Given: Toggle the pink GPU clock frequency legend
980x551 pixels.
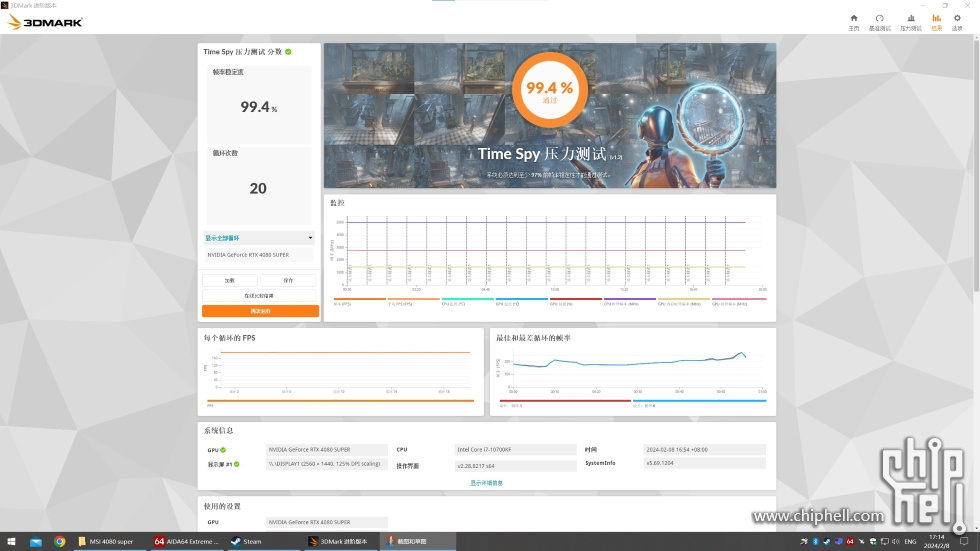Looking at the screenshot, I should [739, 301].
